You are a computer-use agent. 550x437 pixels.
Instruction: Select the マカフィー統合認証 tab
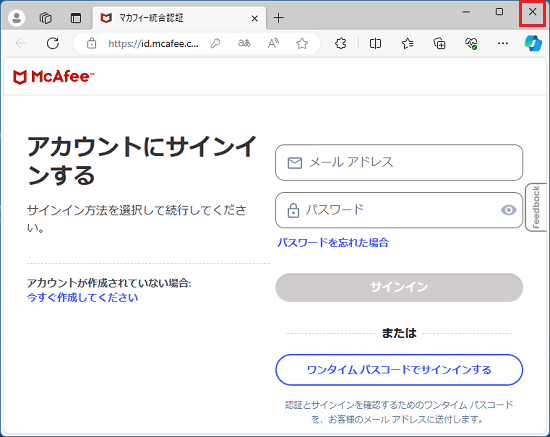[180, 18]
